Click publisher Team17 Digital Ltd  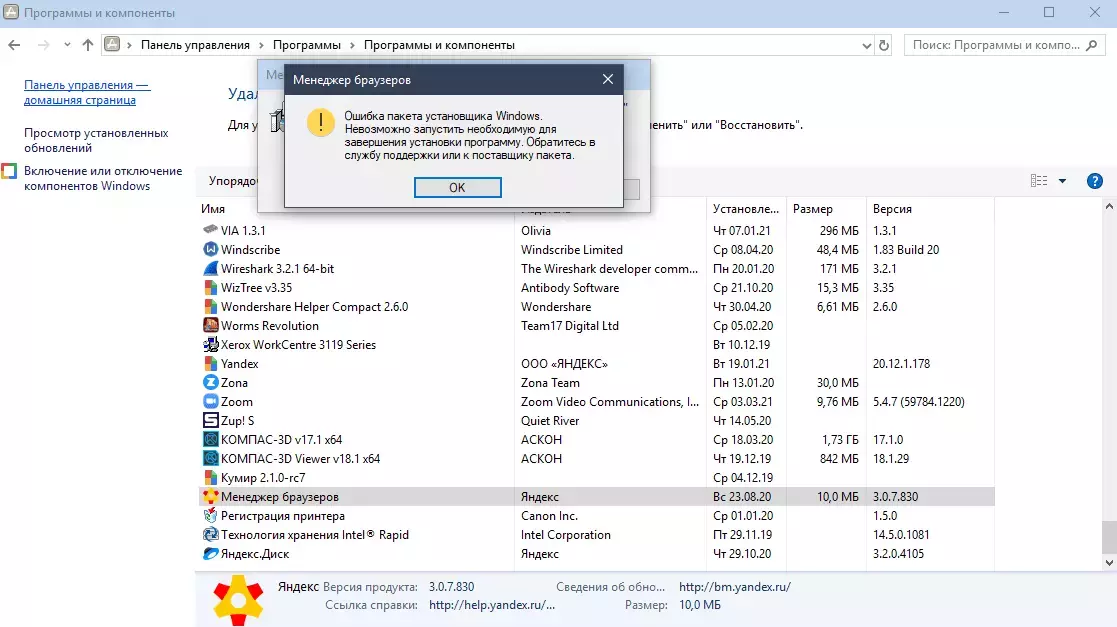(570, 326)
